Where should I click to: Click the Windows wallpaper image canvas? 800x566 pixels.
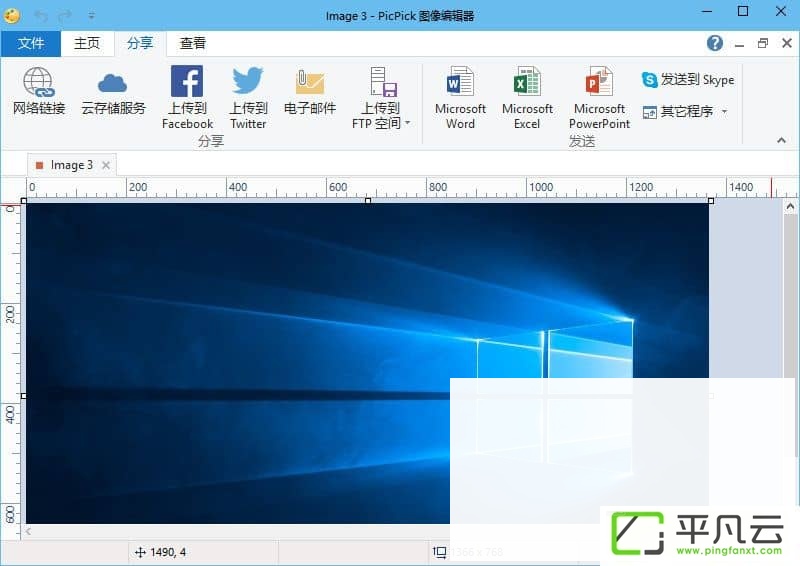point(367,363)
